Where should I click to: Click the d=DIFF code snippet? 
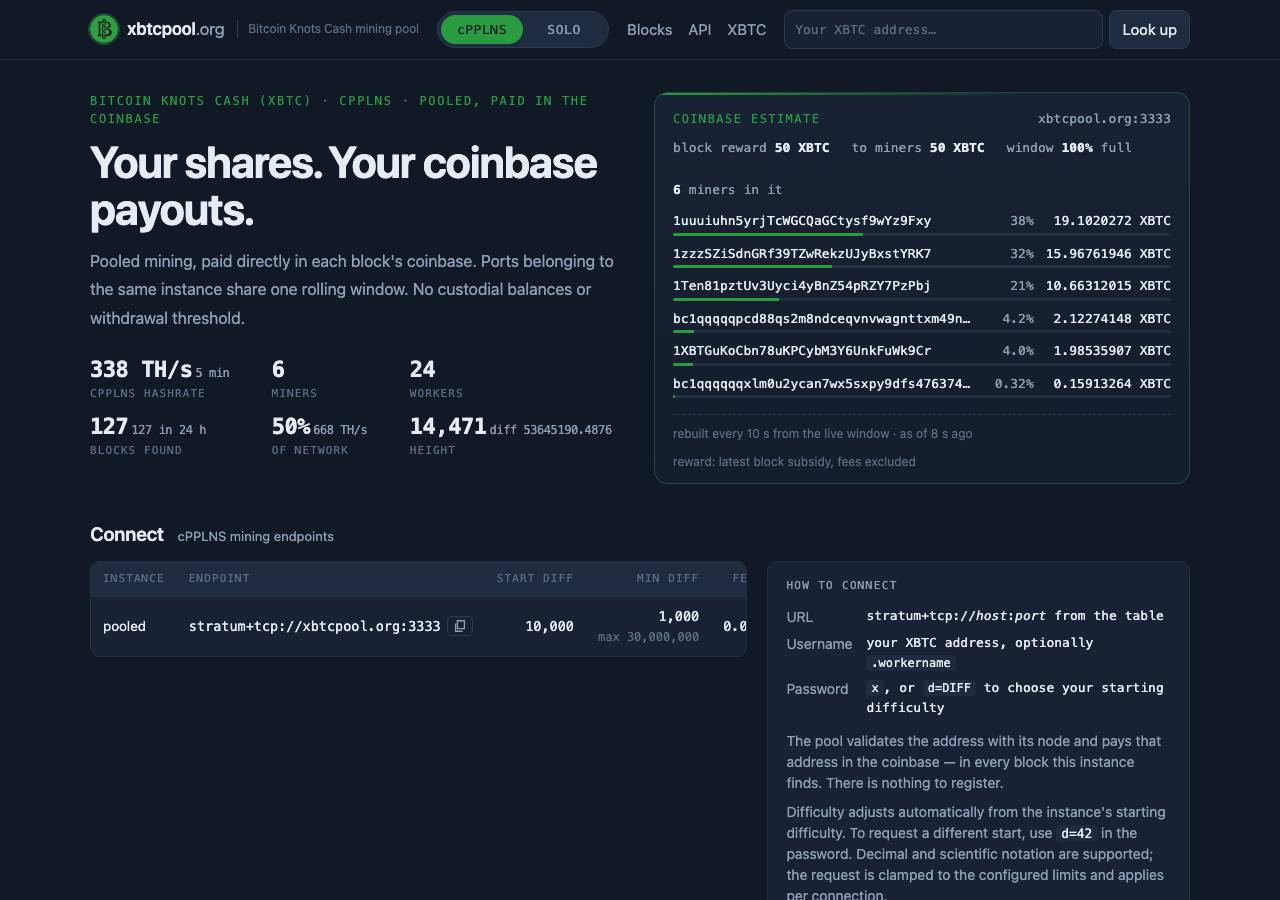click(x=948, y=688)
